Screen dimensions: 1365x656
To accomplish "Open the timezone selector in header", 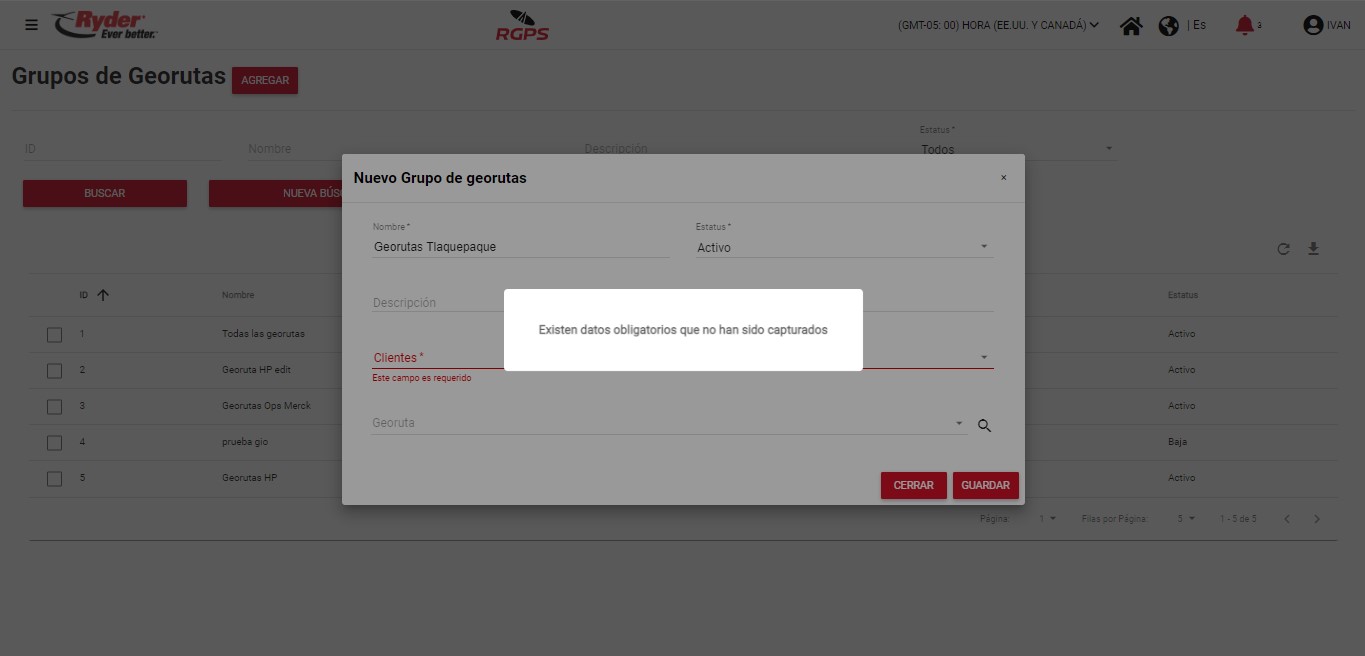I will pyautogui.click(x=997, y=26).
